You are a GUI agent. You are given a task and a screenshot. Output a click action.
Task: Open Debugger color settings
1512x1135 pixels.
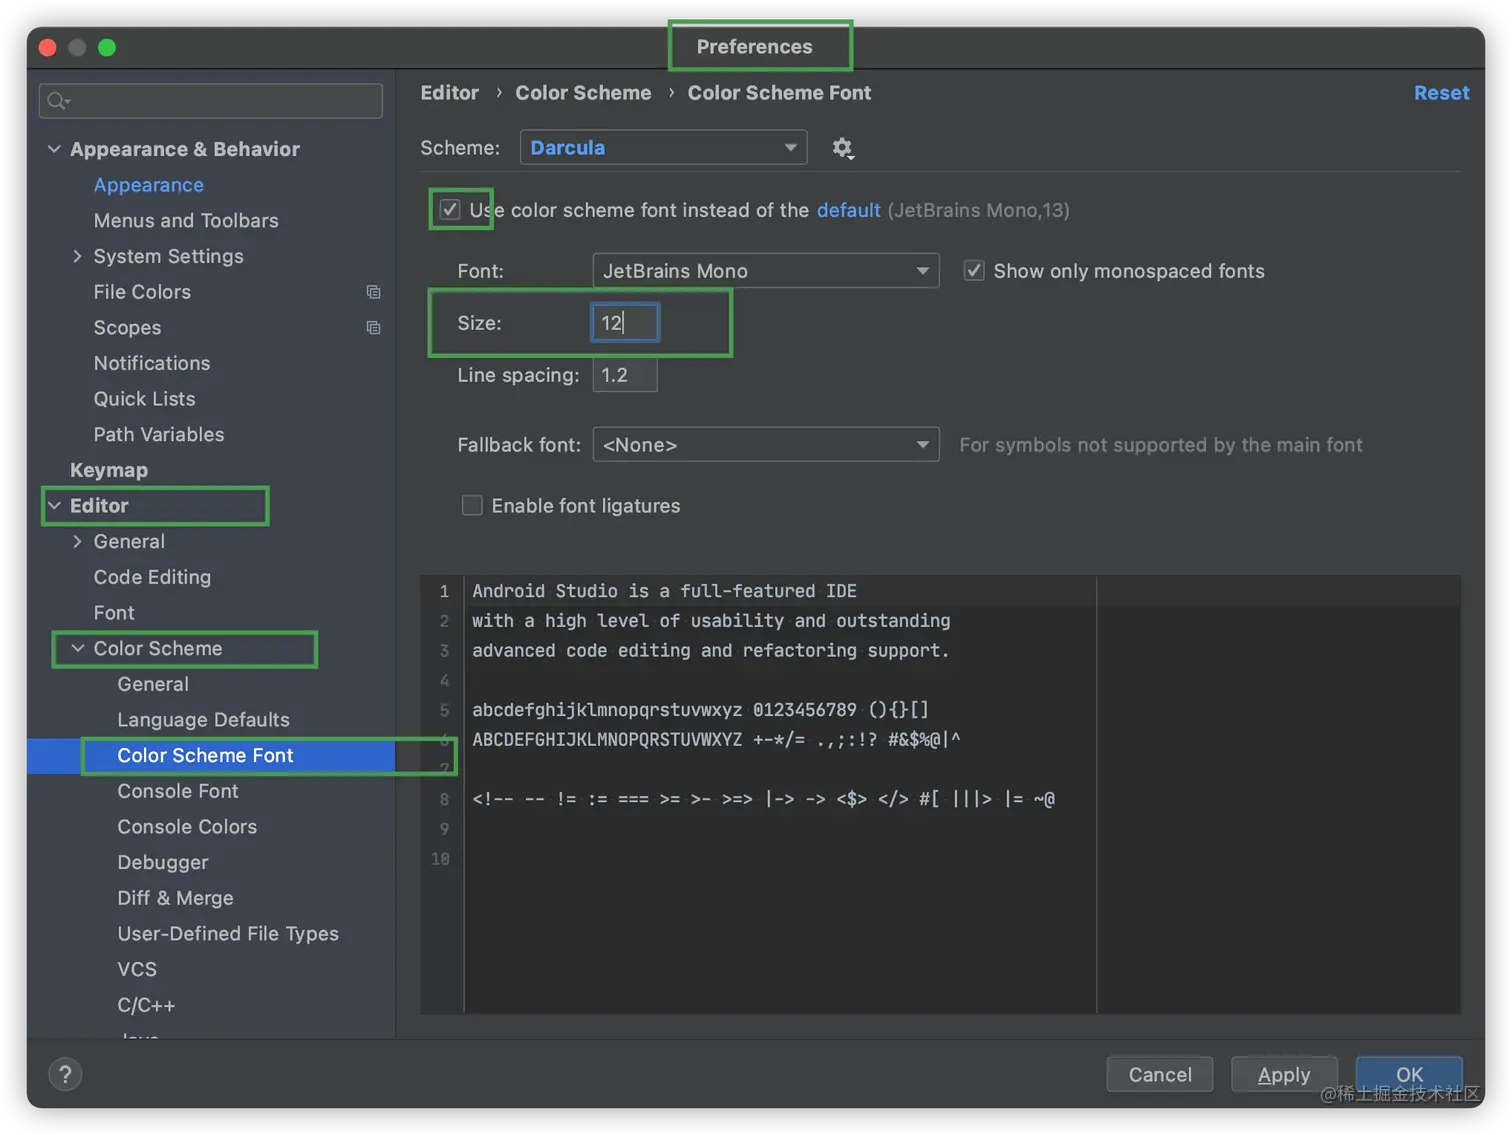(163, 863)
